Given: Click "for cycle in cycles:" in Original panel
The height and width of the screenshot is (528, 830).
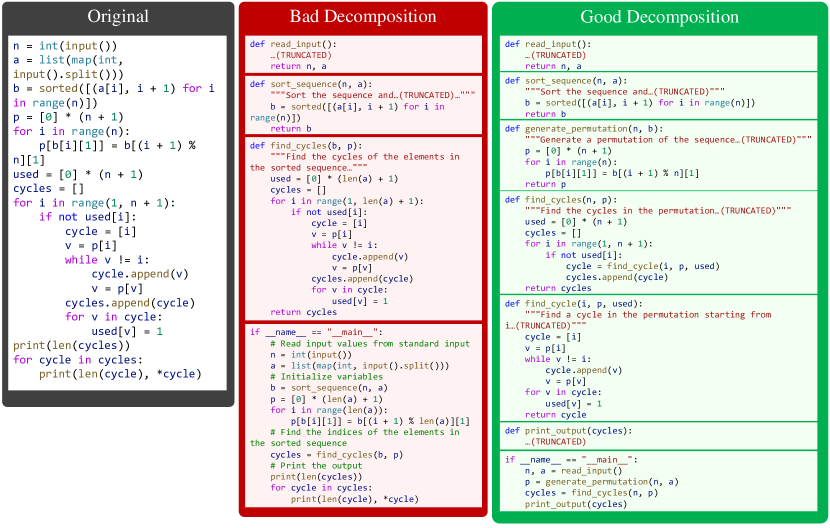Looking at the screenshot, I should pos(78,360).
